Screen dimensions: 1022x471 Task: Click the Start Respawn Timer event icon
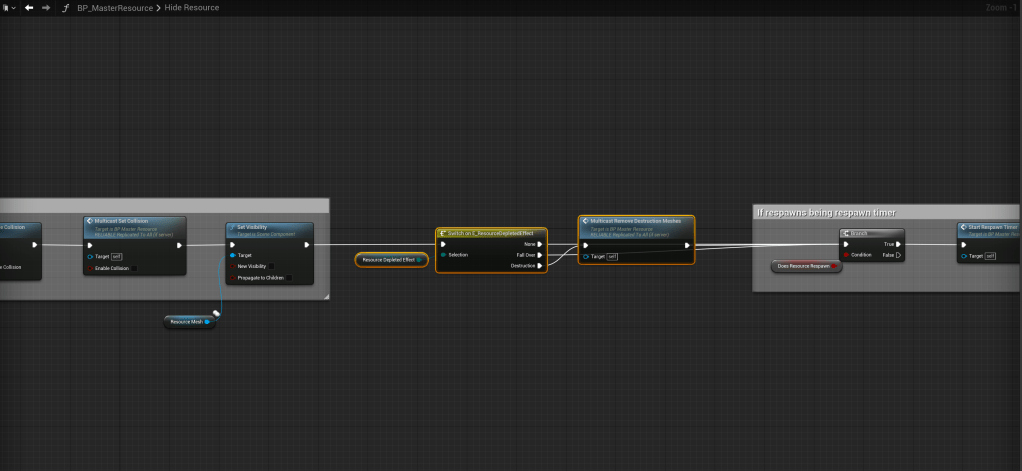point(963,227)
